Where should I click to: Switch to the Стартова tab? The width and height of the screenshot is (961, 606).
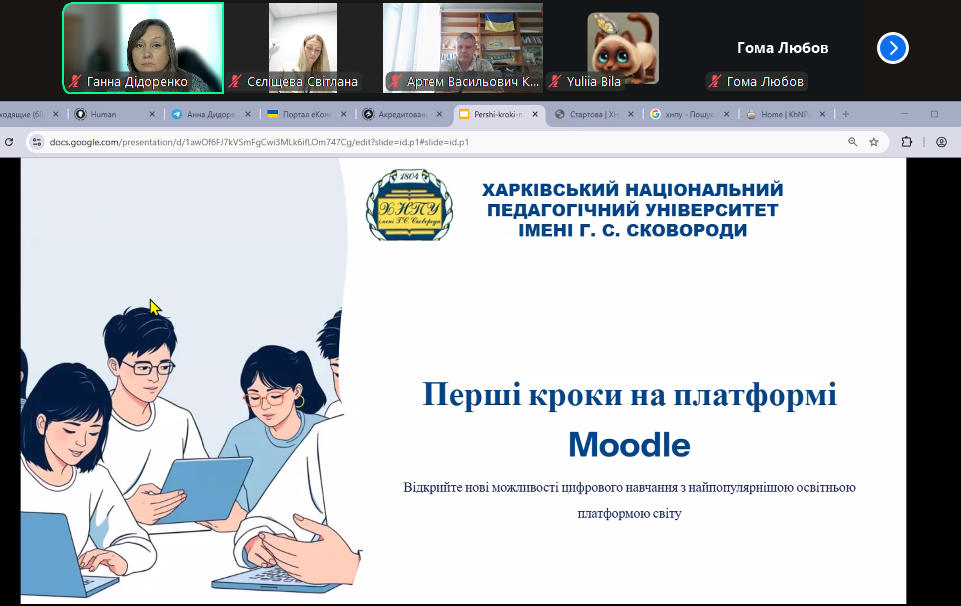coord(593,114)
